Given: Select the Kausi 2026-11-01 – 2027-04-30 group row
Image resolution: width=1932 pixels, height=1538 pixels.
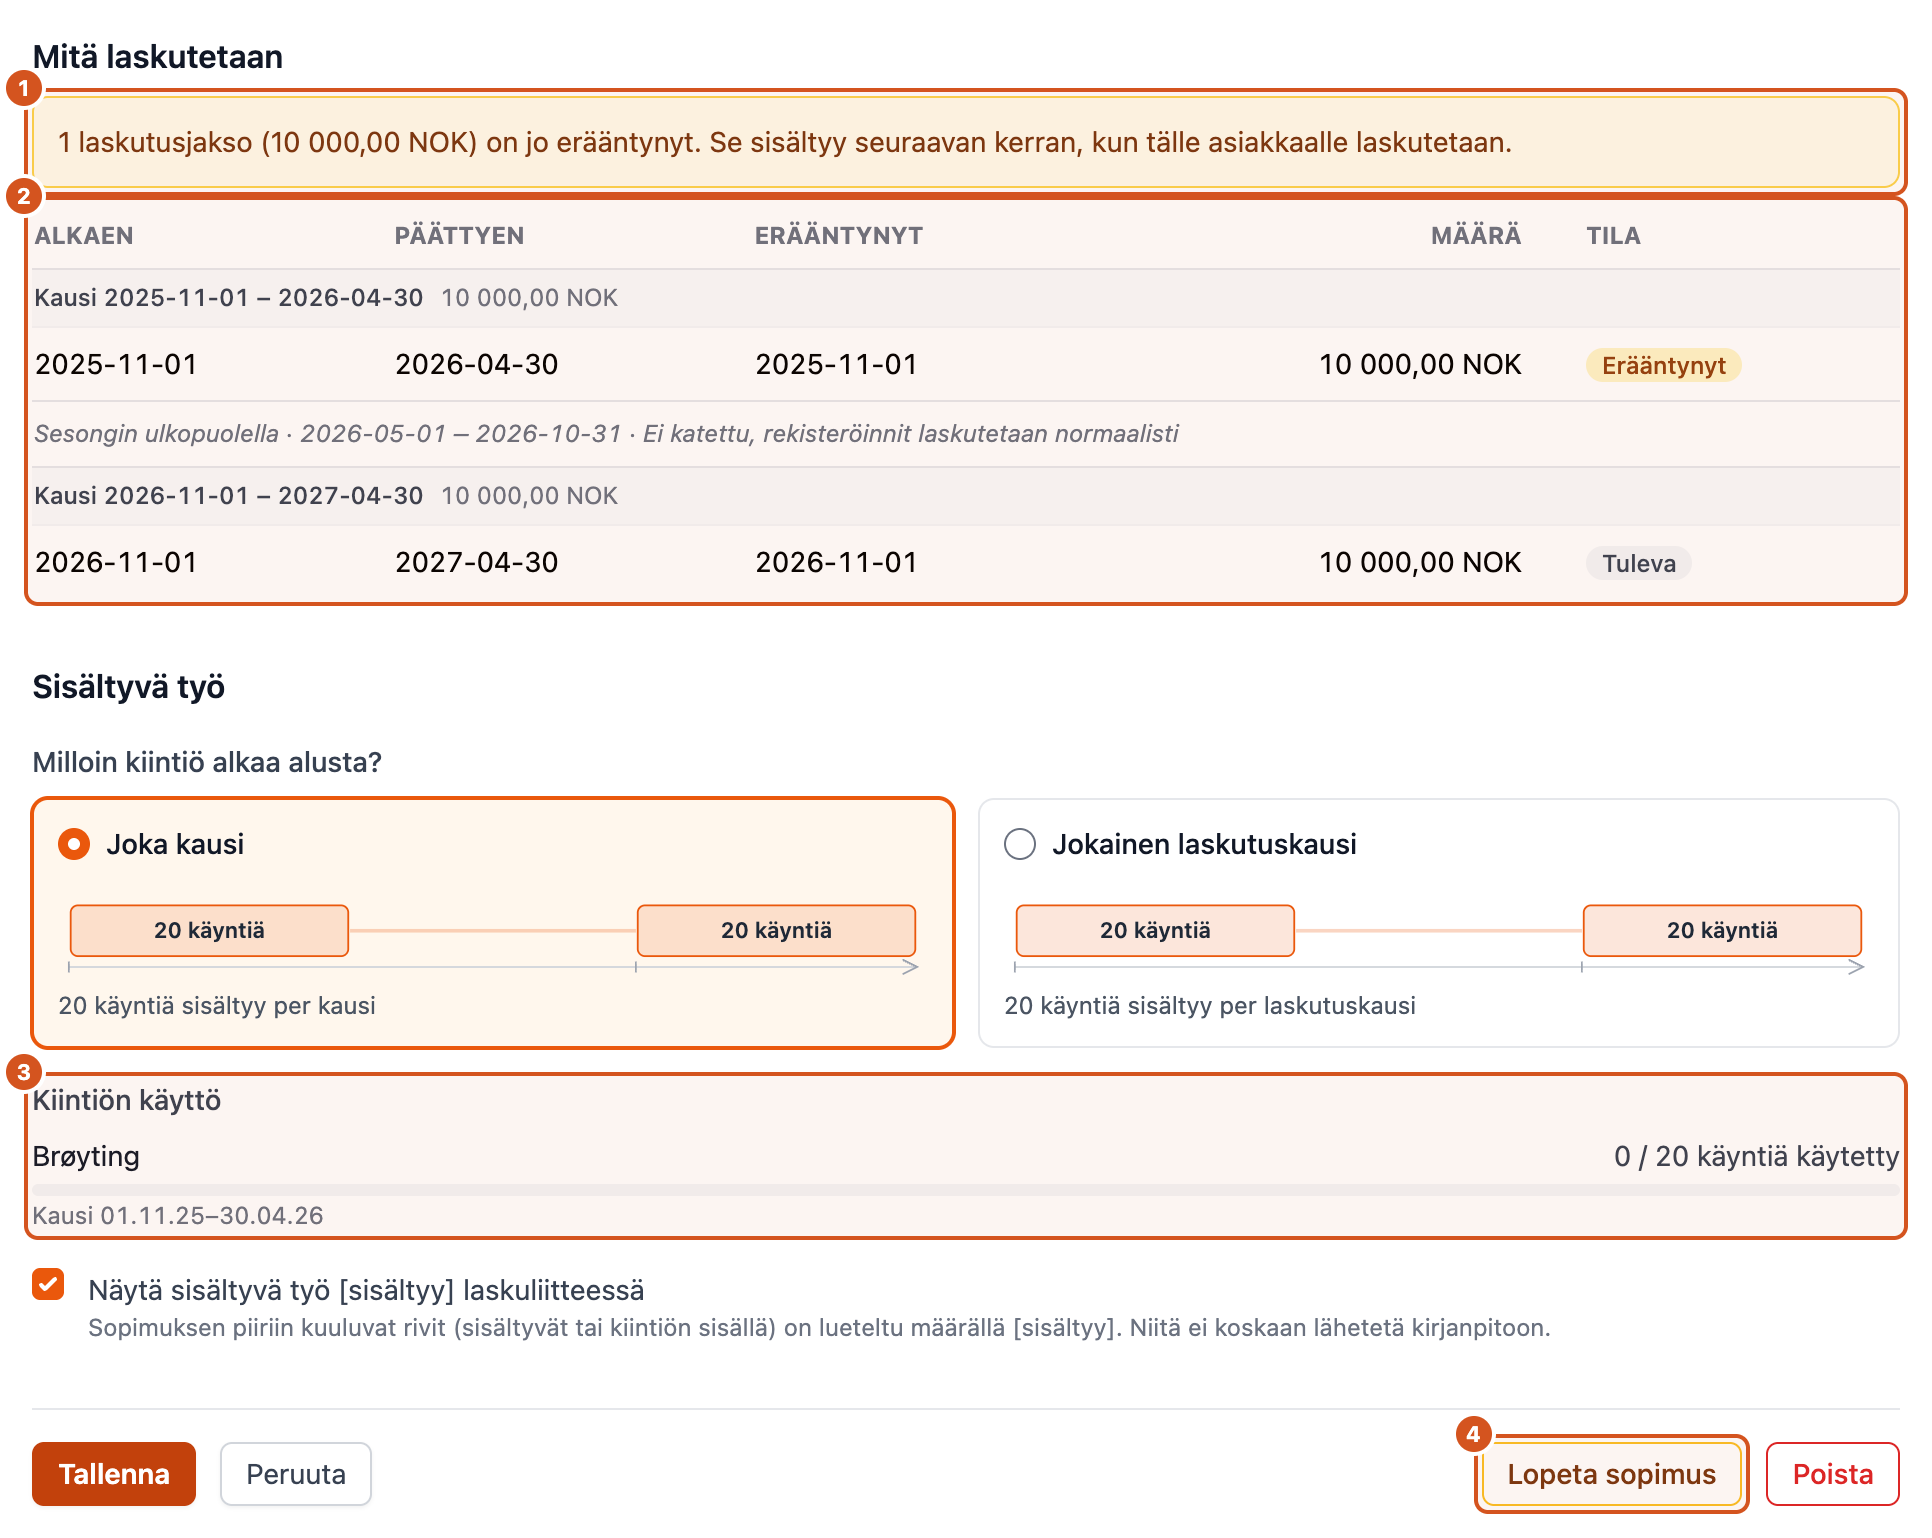Looking at the screenshot, I should click(966, 496).
